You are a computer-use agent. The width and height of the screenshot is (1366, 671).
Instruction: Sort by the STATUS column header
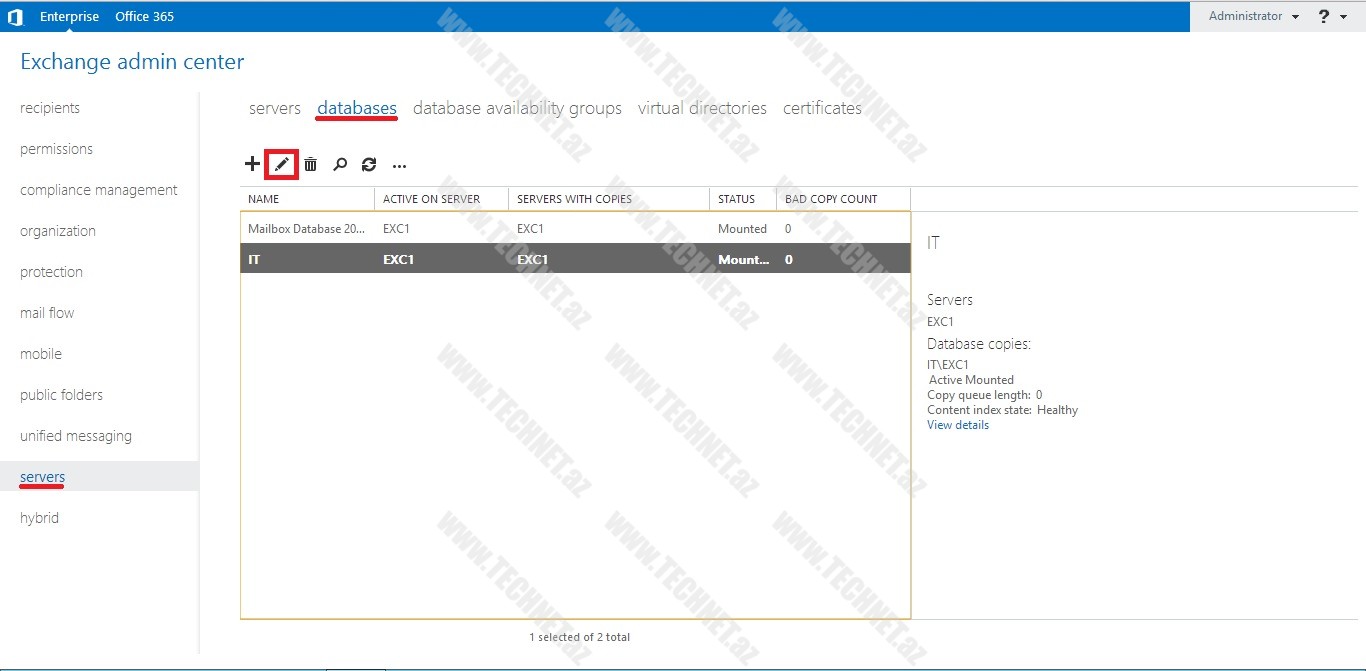click(x=736, y=199)
